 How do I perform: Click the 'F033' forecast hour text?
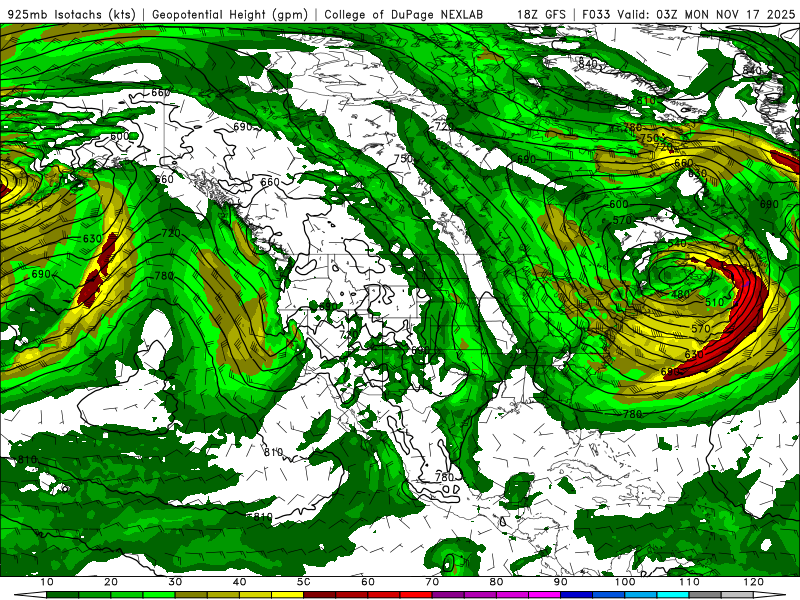coord(596,14)
